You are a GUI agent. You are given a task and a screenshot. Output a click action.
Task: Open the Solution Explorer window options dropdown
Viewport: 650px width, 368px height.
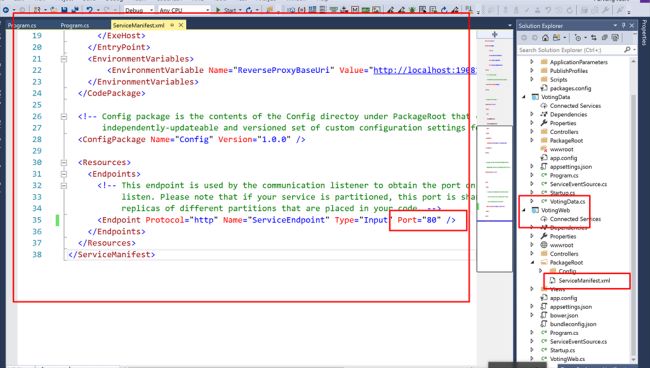coord(615,25)
